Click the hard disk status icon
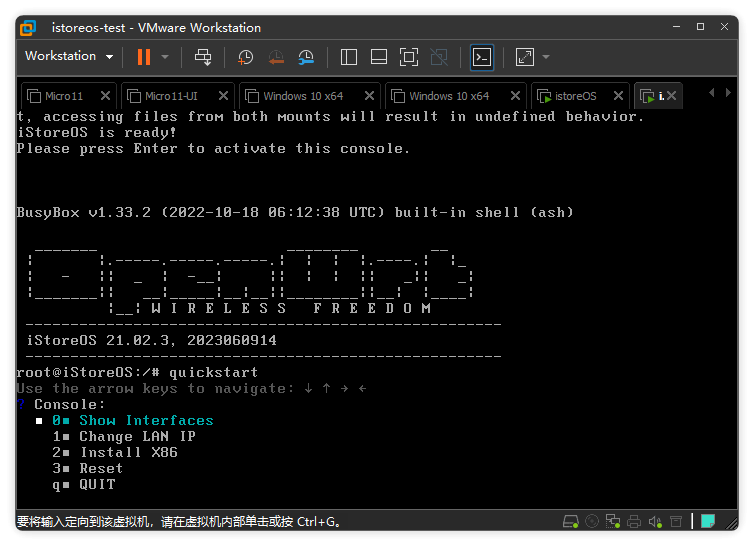This screenshot has height=546, width=754. (571, 521)
